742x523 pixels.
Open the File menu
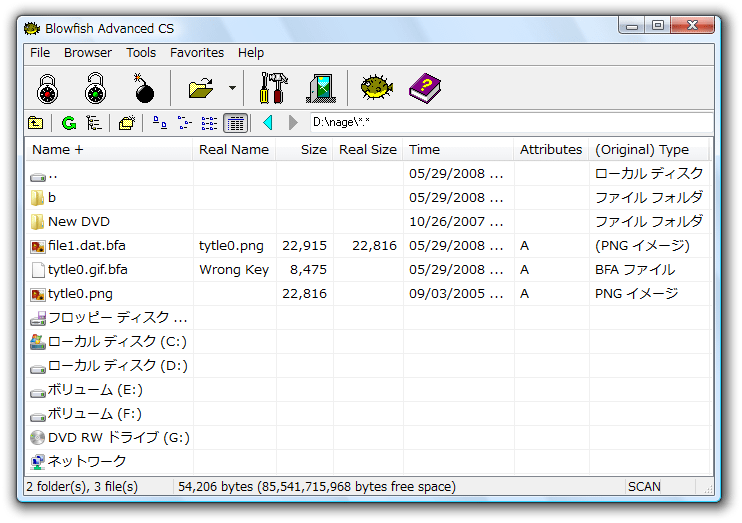coord(40,53)
